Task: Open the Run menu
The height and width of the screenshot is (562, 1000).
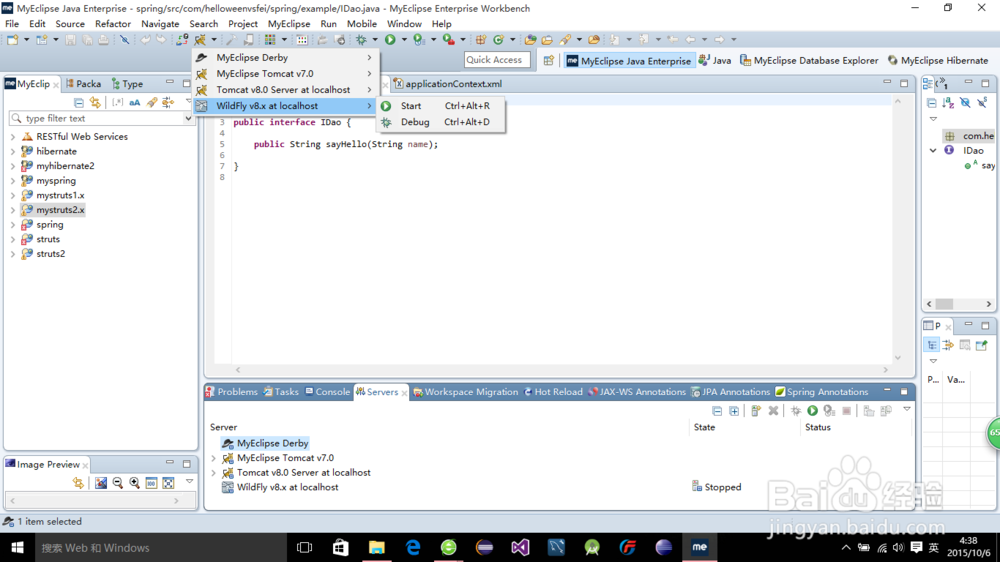Action: click(328, 24)
